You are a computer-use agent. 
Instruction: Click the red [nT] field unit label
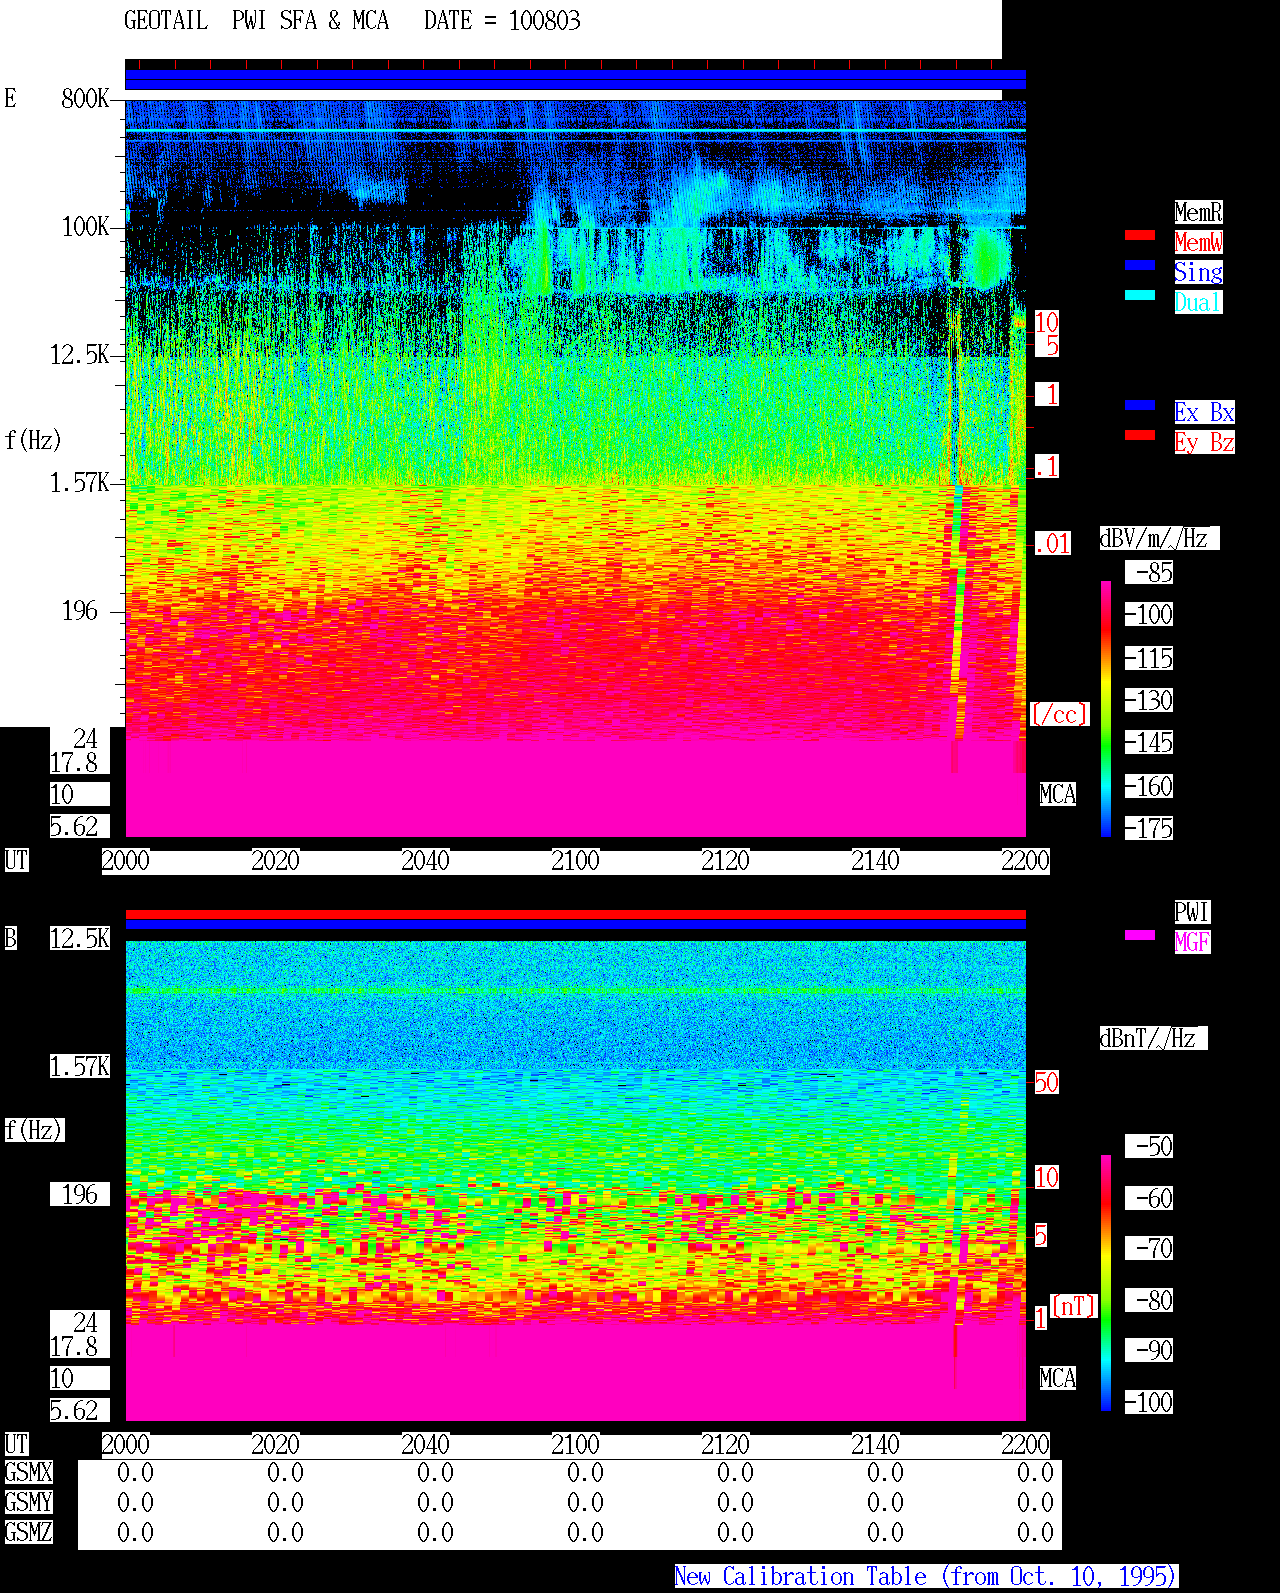(1074, 1305)
